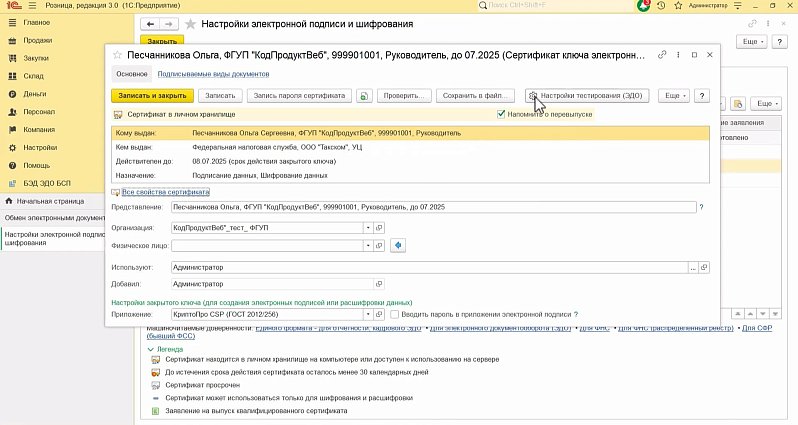Open application КриптоПро form icon
The image size is (798, 425).
click(379, 315)
